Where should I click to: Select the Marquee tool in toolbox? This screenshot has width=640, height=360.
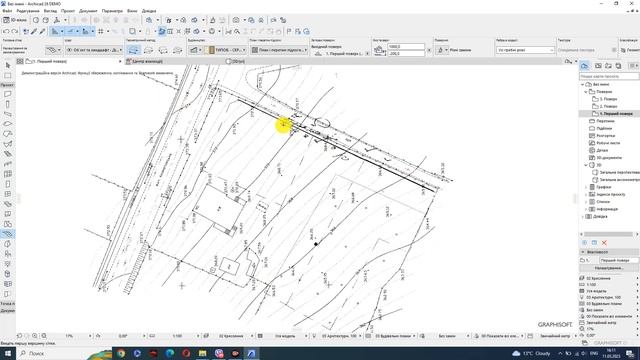pos(8,76)
